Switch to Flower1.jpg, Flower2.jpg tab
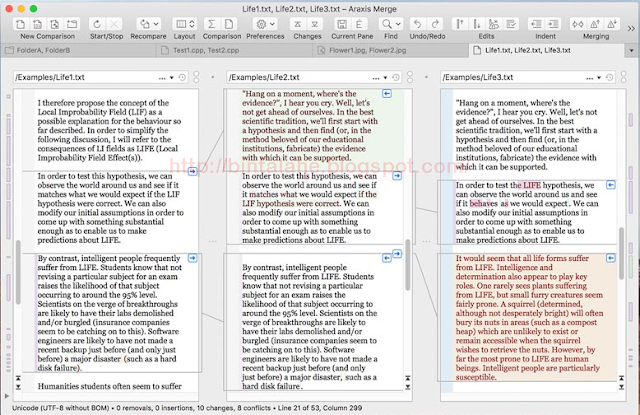This screenshot has height=415, width=640. (391, 51)
